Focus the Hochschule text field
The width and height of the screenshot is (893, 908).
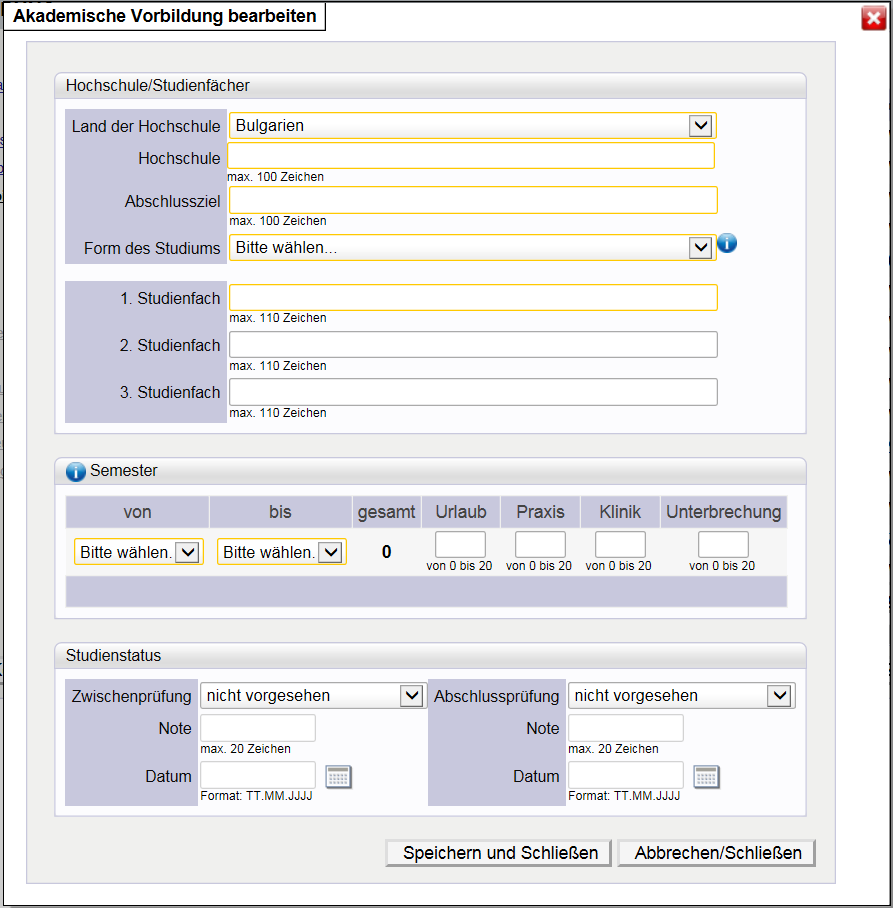[471, 156]
